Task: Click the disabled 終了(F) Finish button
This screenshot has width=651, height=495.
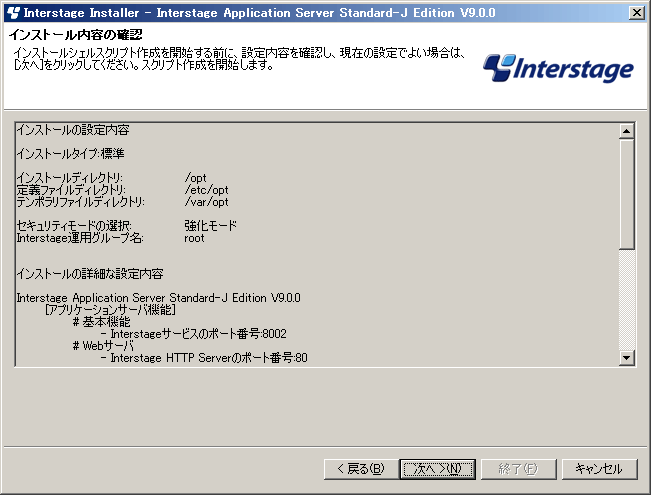Action: [x=519, y=469]
